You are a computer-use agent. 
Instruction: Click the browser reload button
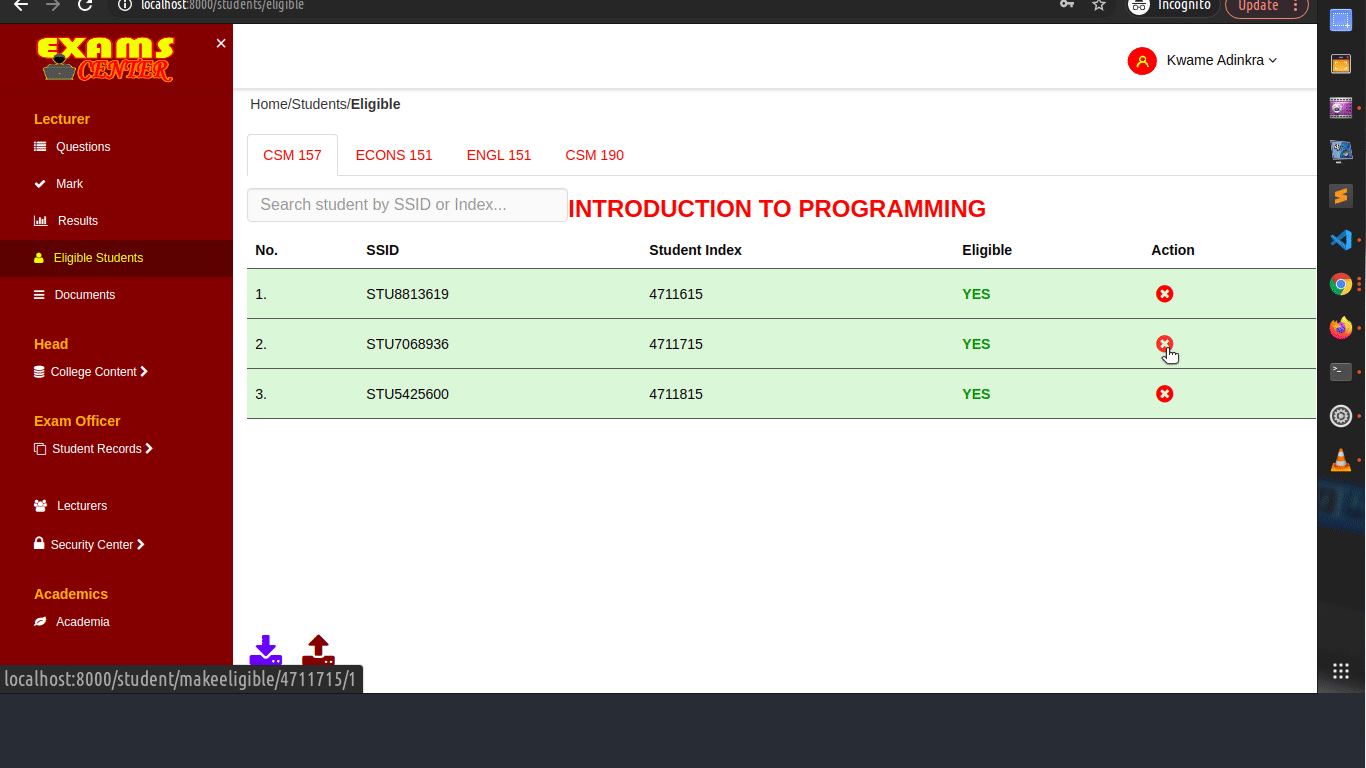pyautogui.click(x=85, y=5)
